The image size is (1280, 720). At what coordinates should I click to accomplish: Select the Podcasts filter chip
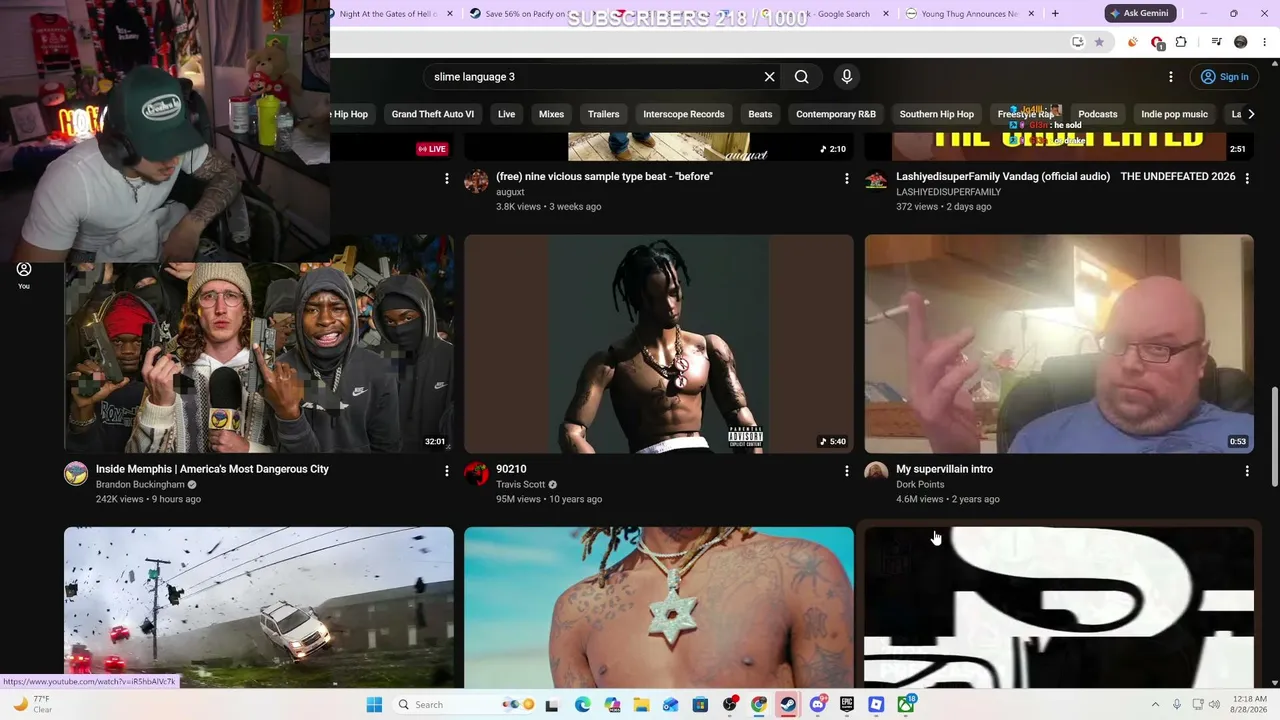(1098, 114)
